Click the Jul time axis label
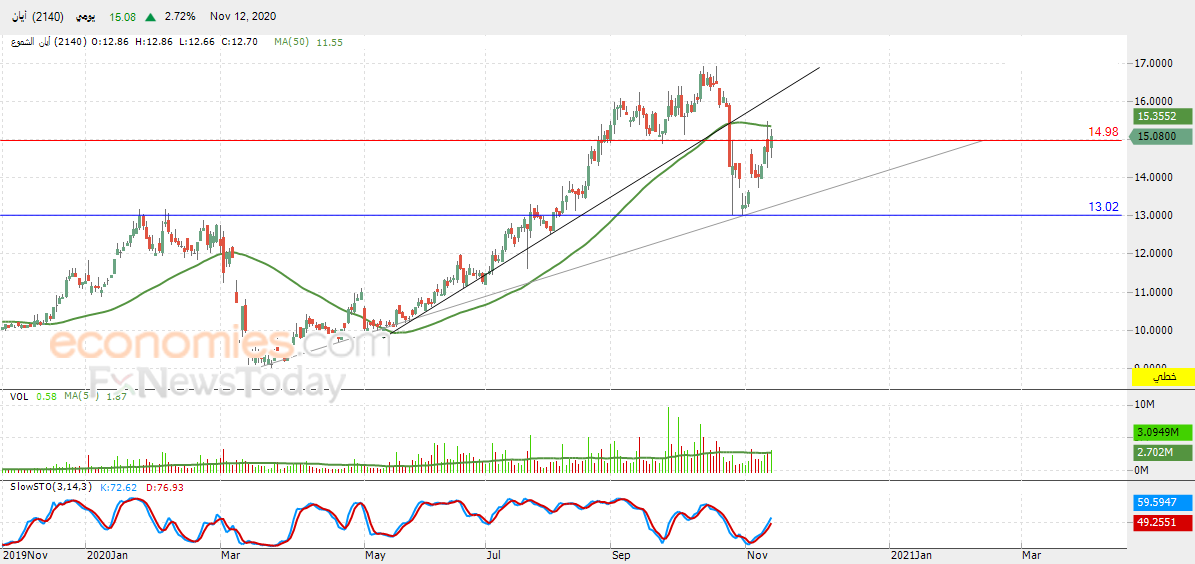1195x564 pixels. pos(494,556)
